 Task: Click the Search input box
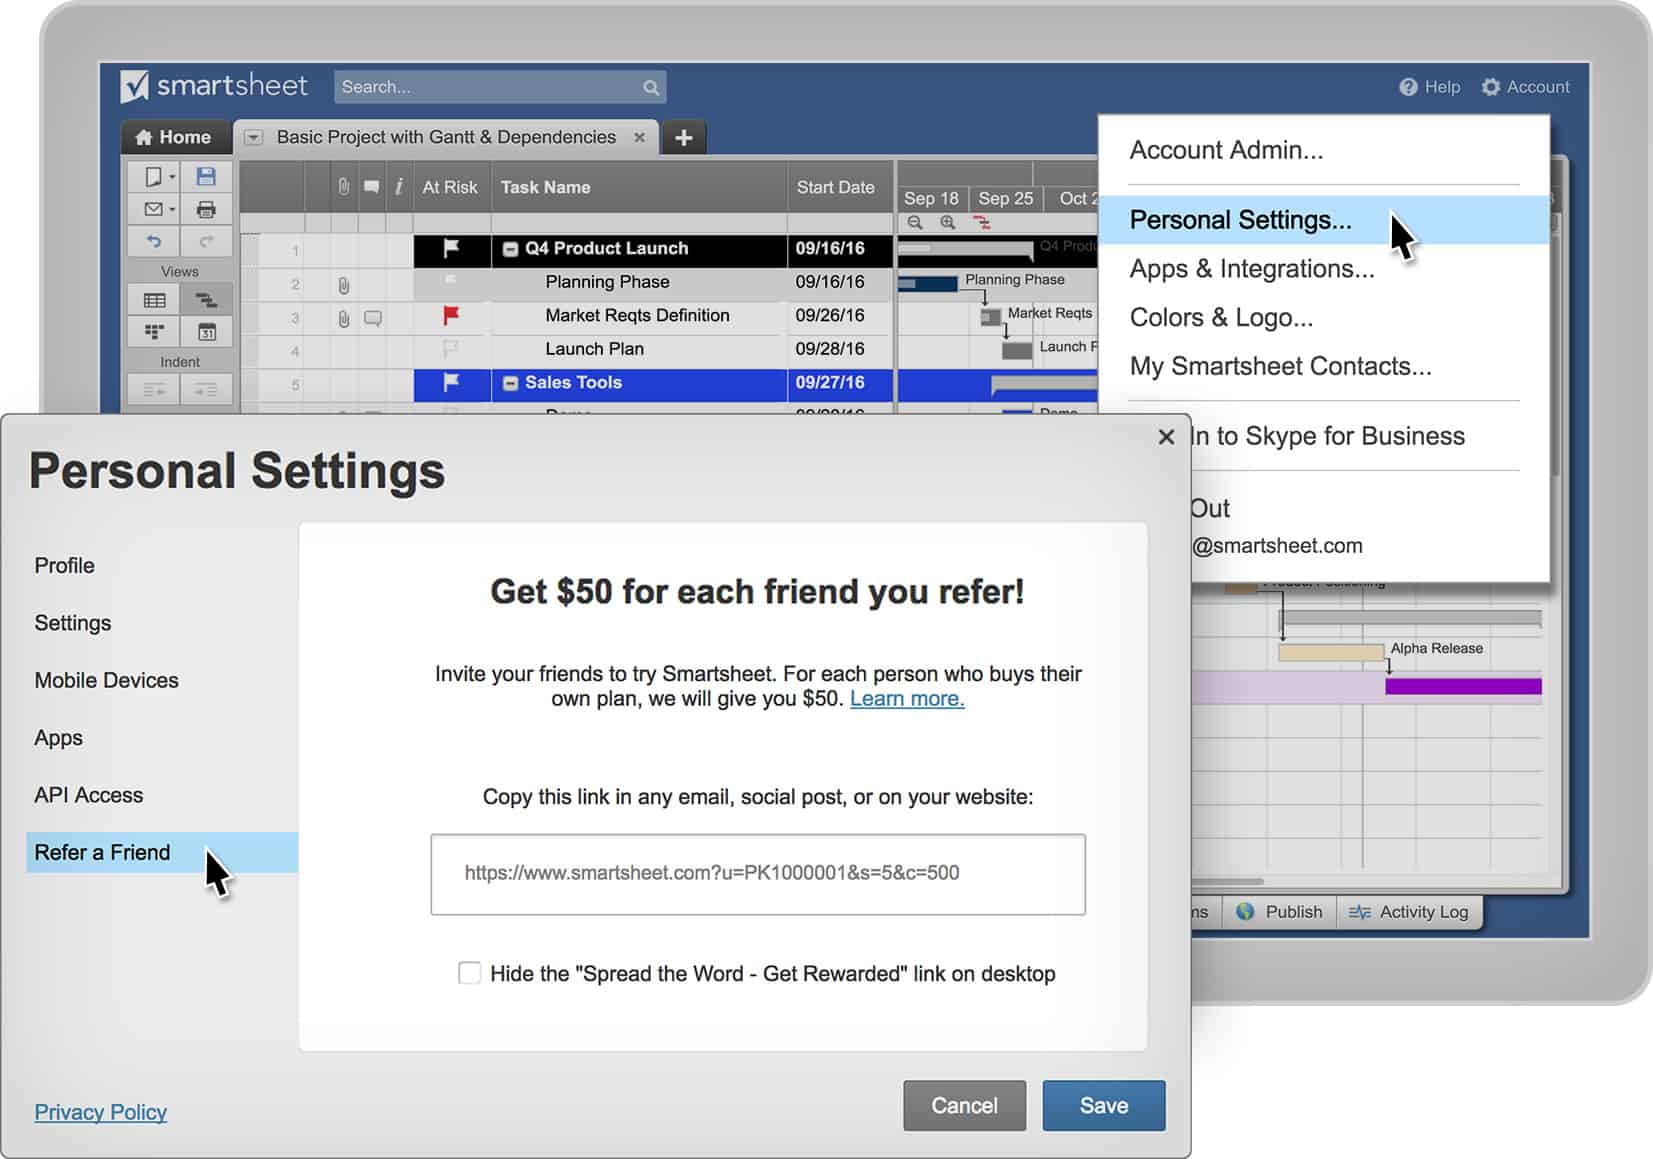(500, 87)
